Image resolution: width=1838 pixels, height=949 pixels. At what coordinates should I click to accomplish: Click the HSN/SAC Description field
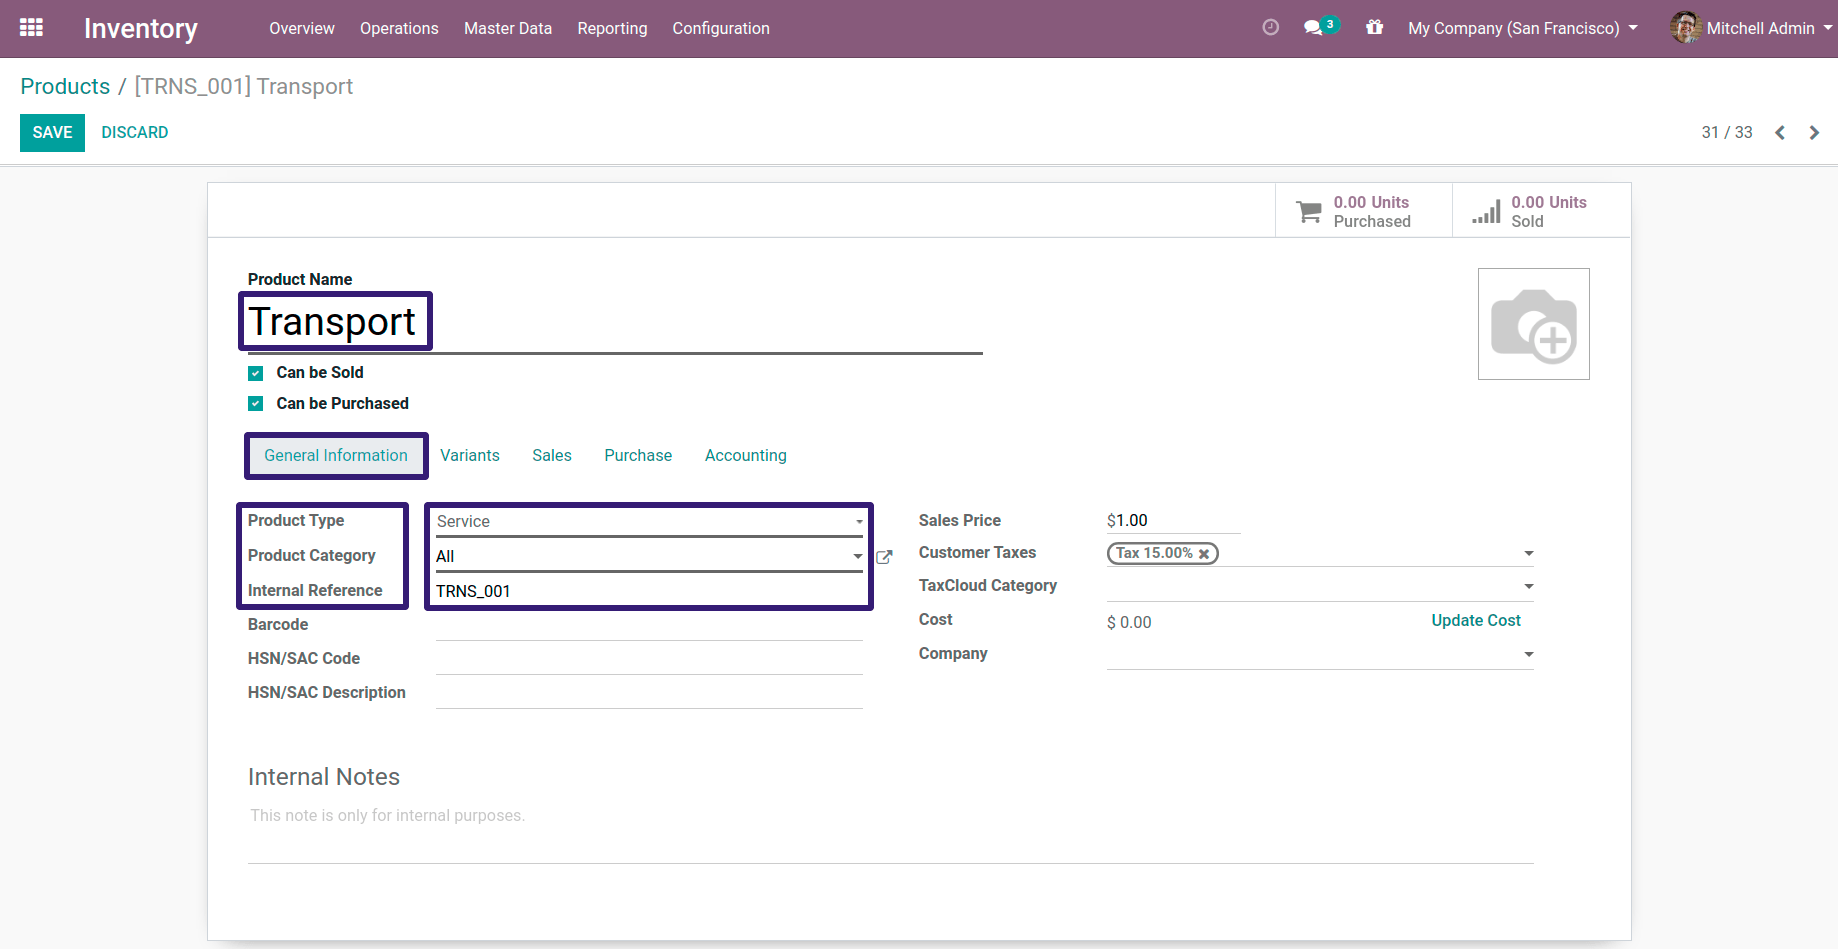pyautogui.click(x=650, y=694)
